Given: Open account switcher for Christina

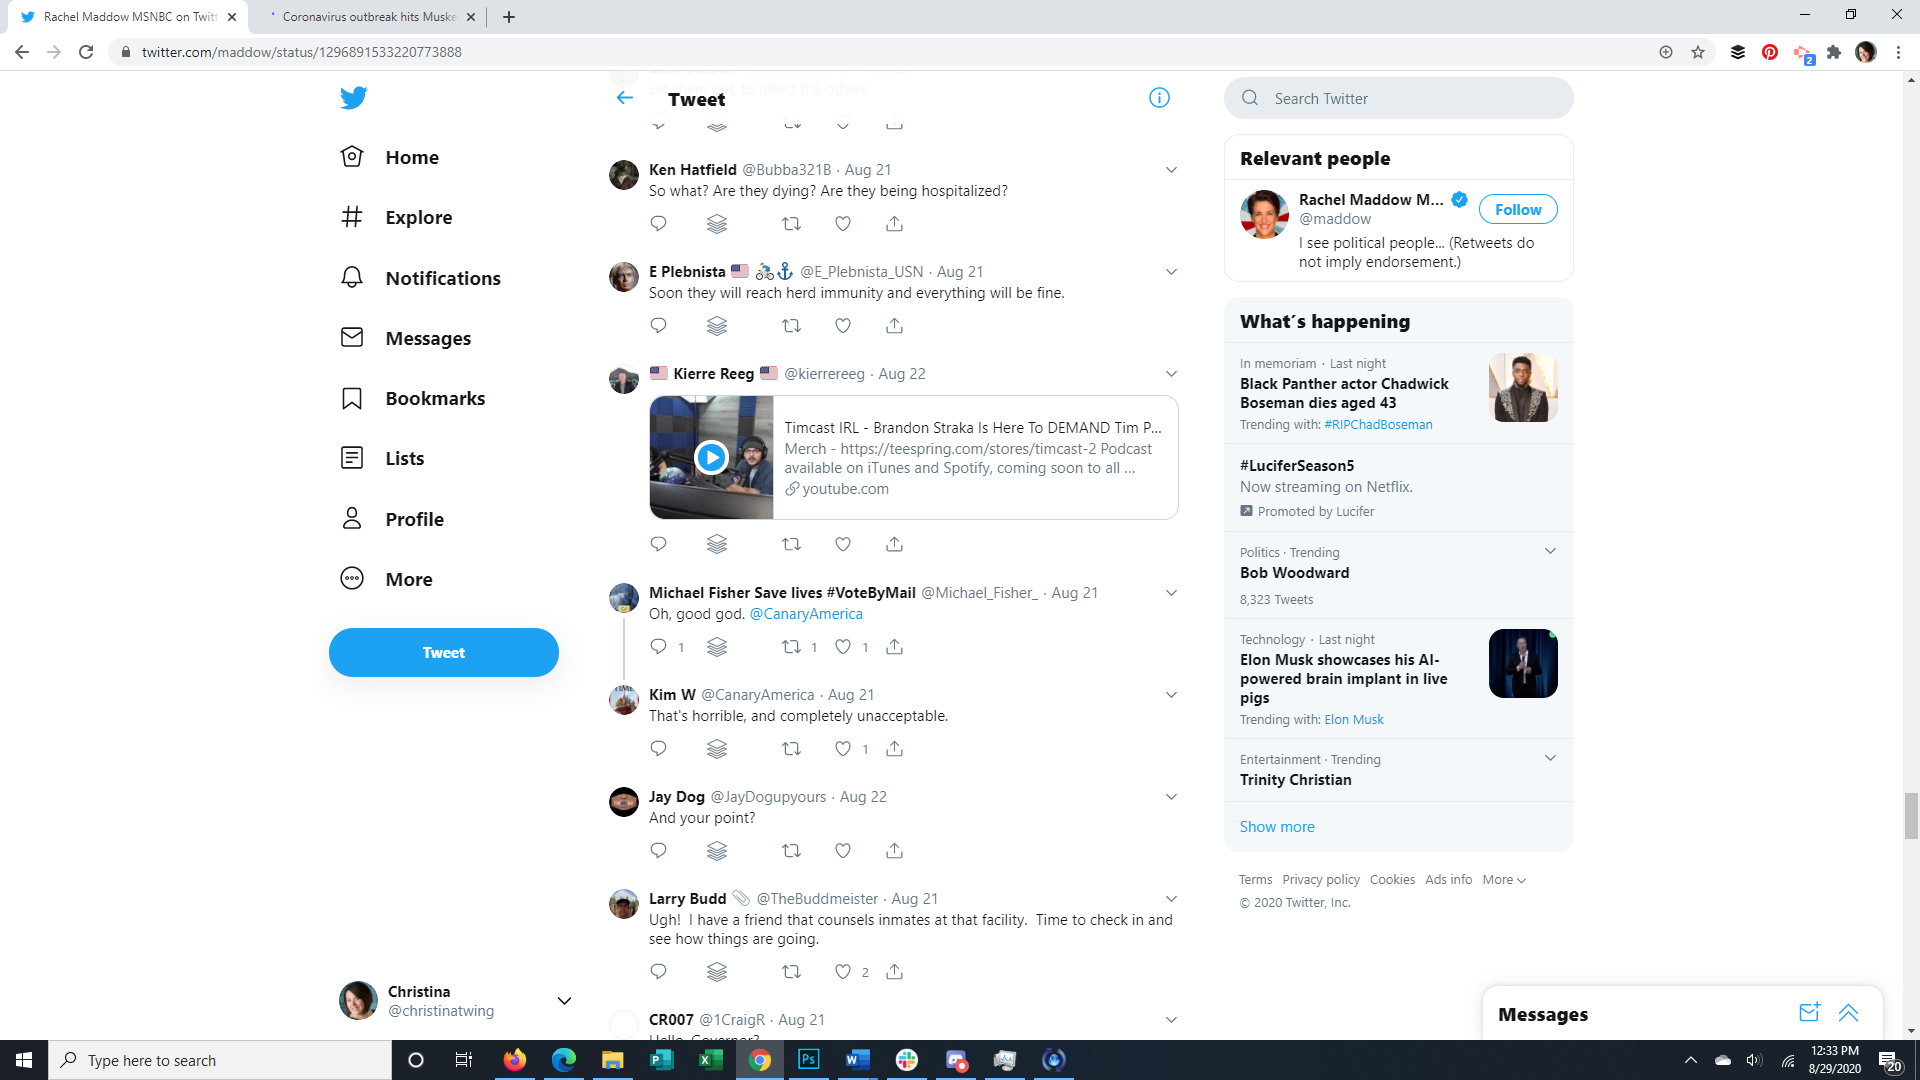Looking at the screenshot, I should [x=564, y=1001].
